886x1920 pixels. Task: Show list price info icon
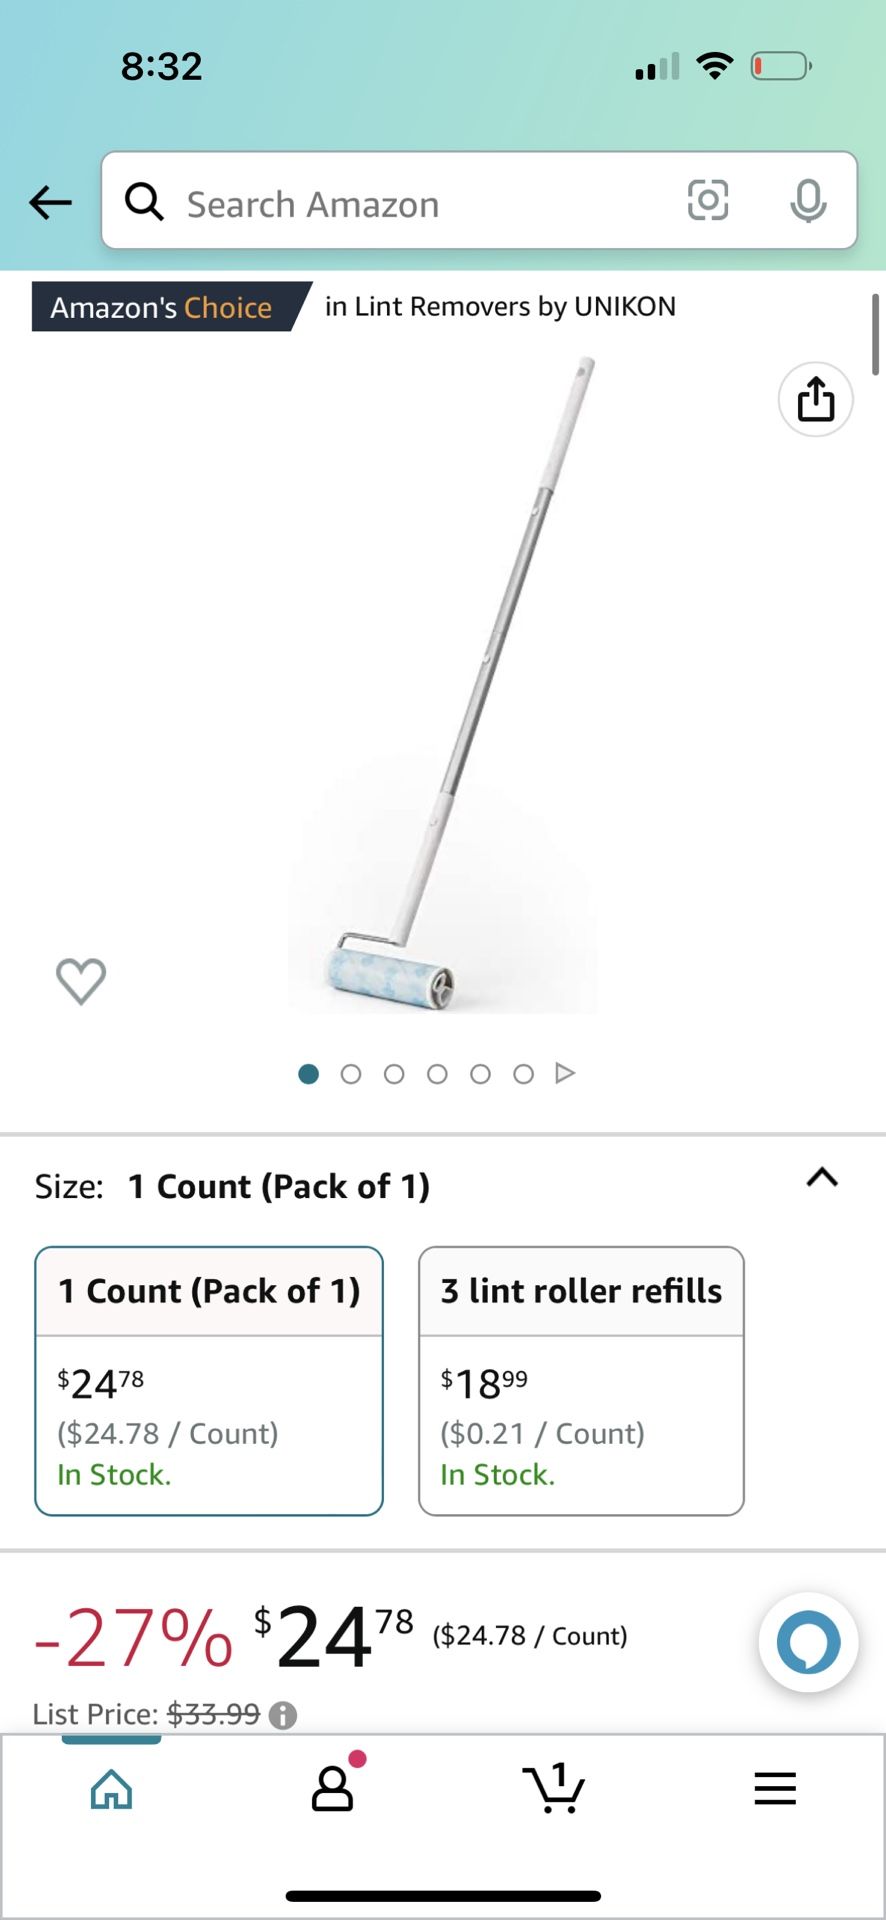(283, 1716)
